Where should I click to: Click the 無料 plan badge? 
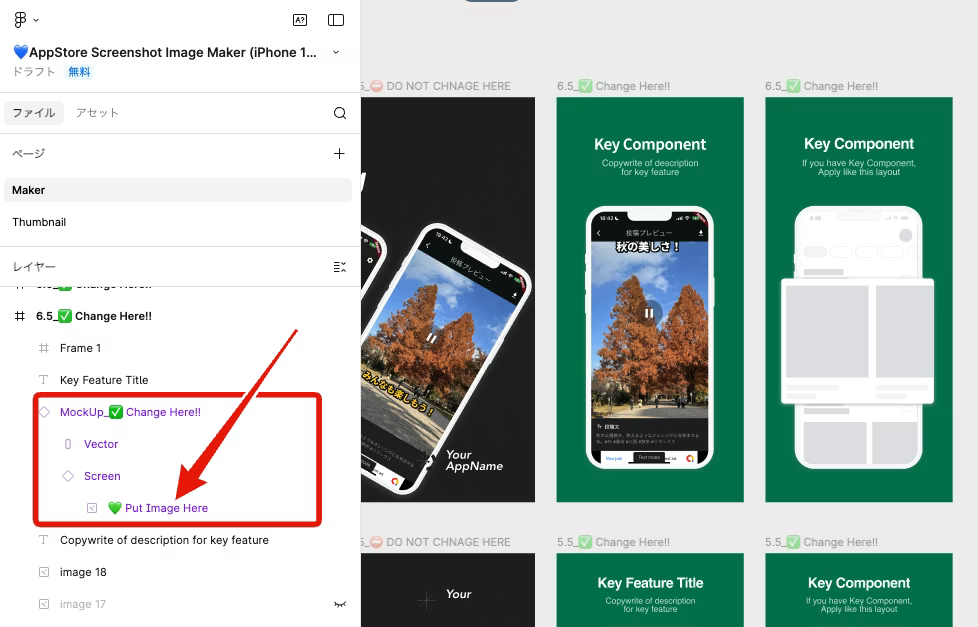pyautogui.click(x=80, y=72)
